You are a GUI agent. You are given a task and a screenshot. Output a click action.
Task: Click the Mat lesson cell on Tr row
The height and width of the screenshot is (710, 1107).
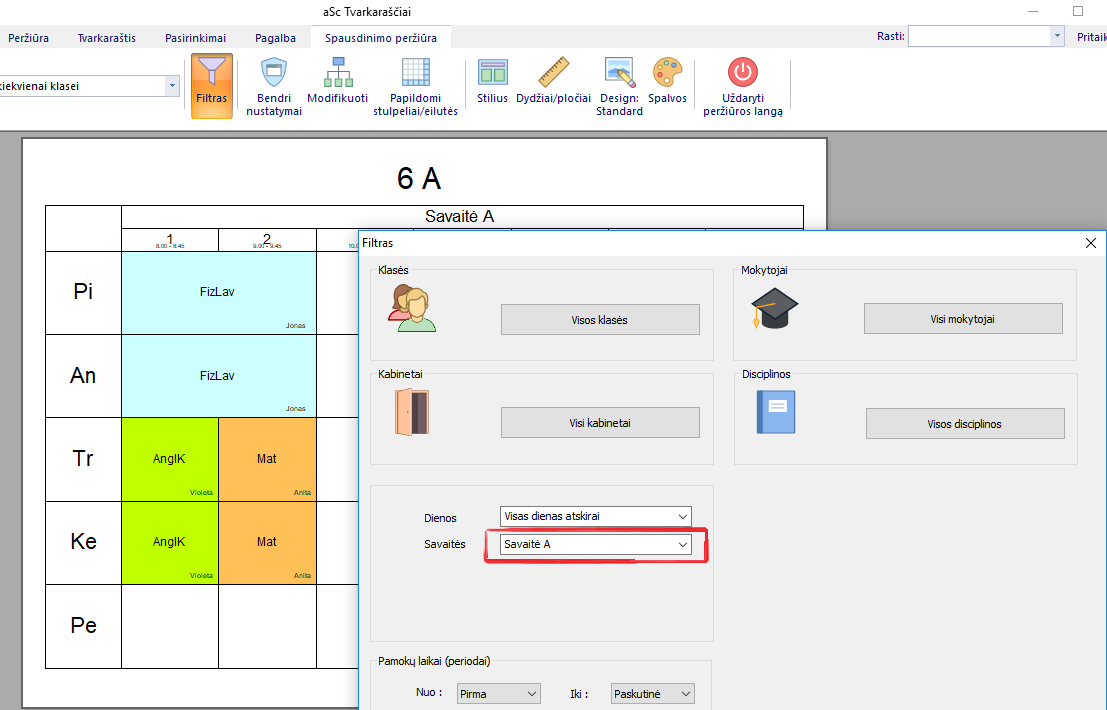pyautogui.click(x=267, y=459)
